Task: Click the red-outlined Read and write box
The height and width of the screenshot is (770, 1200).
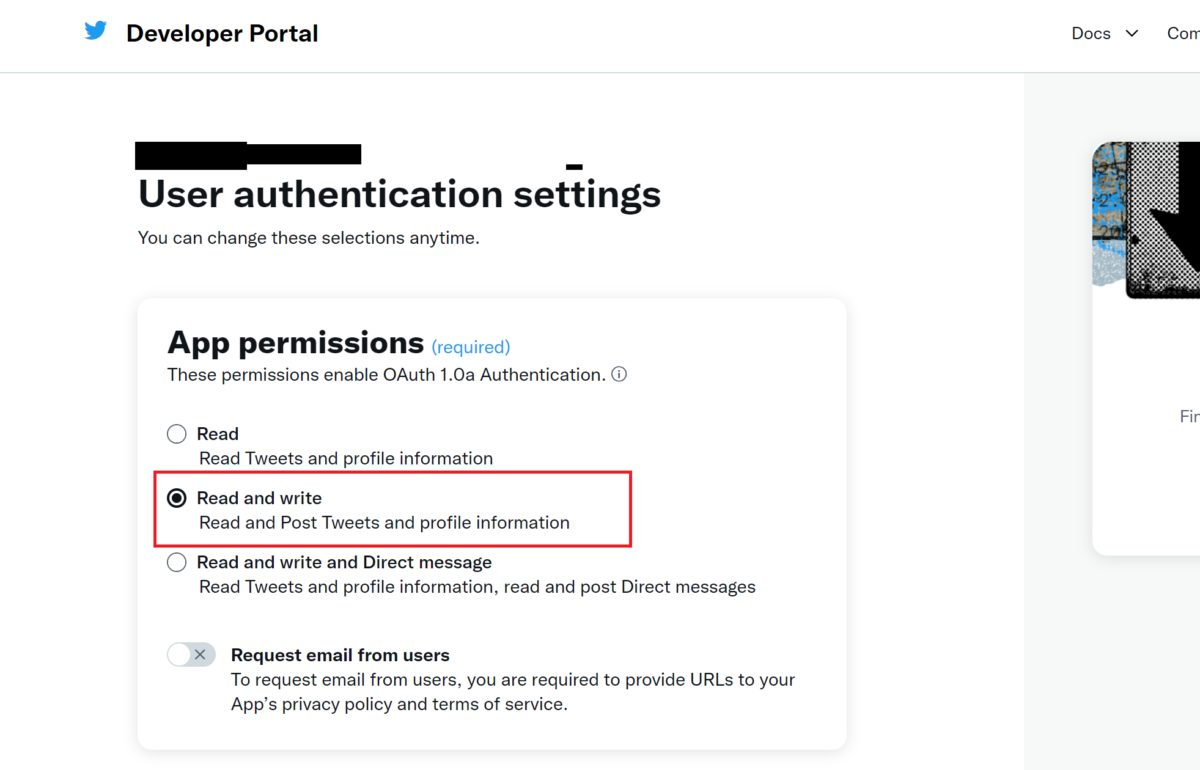Action: (x=392, y=508)
